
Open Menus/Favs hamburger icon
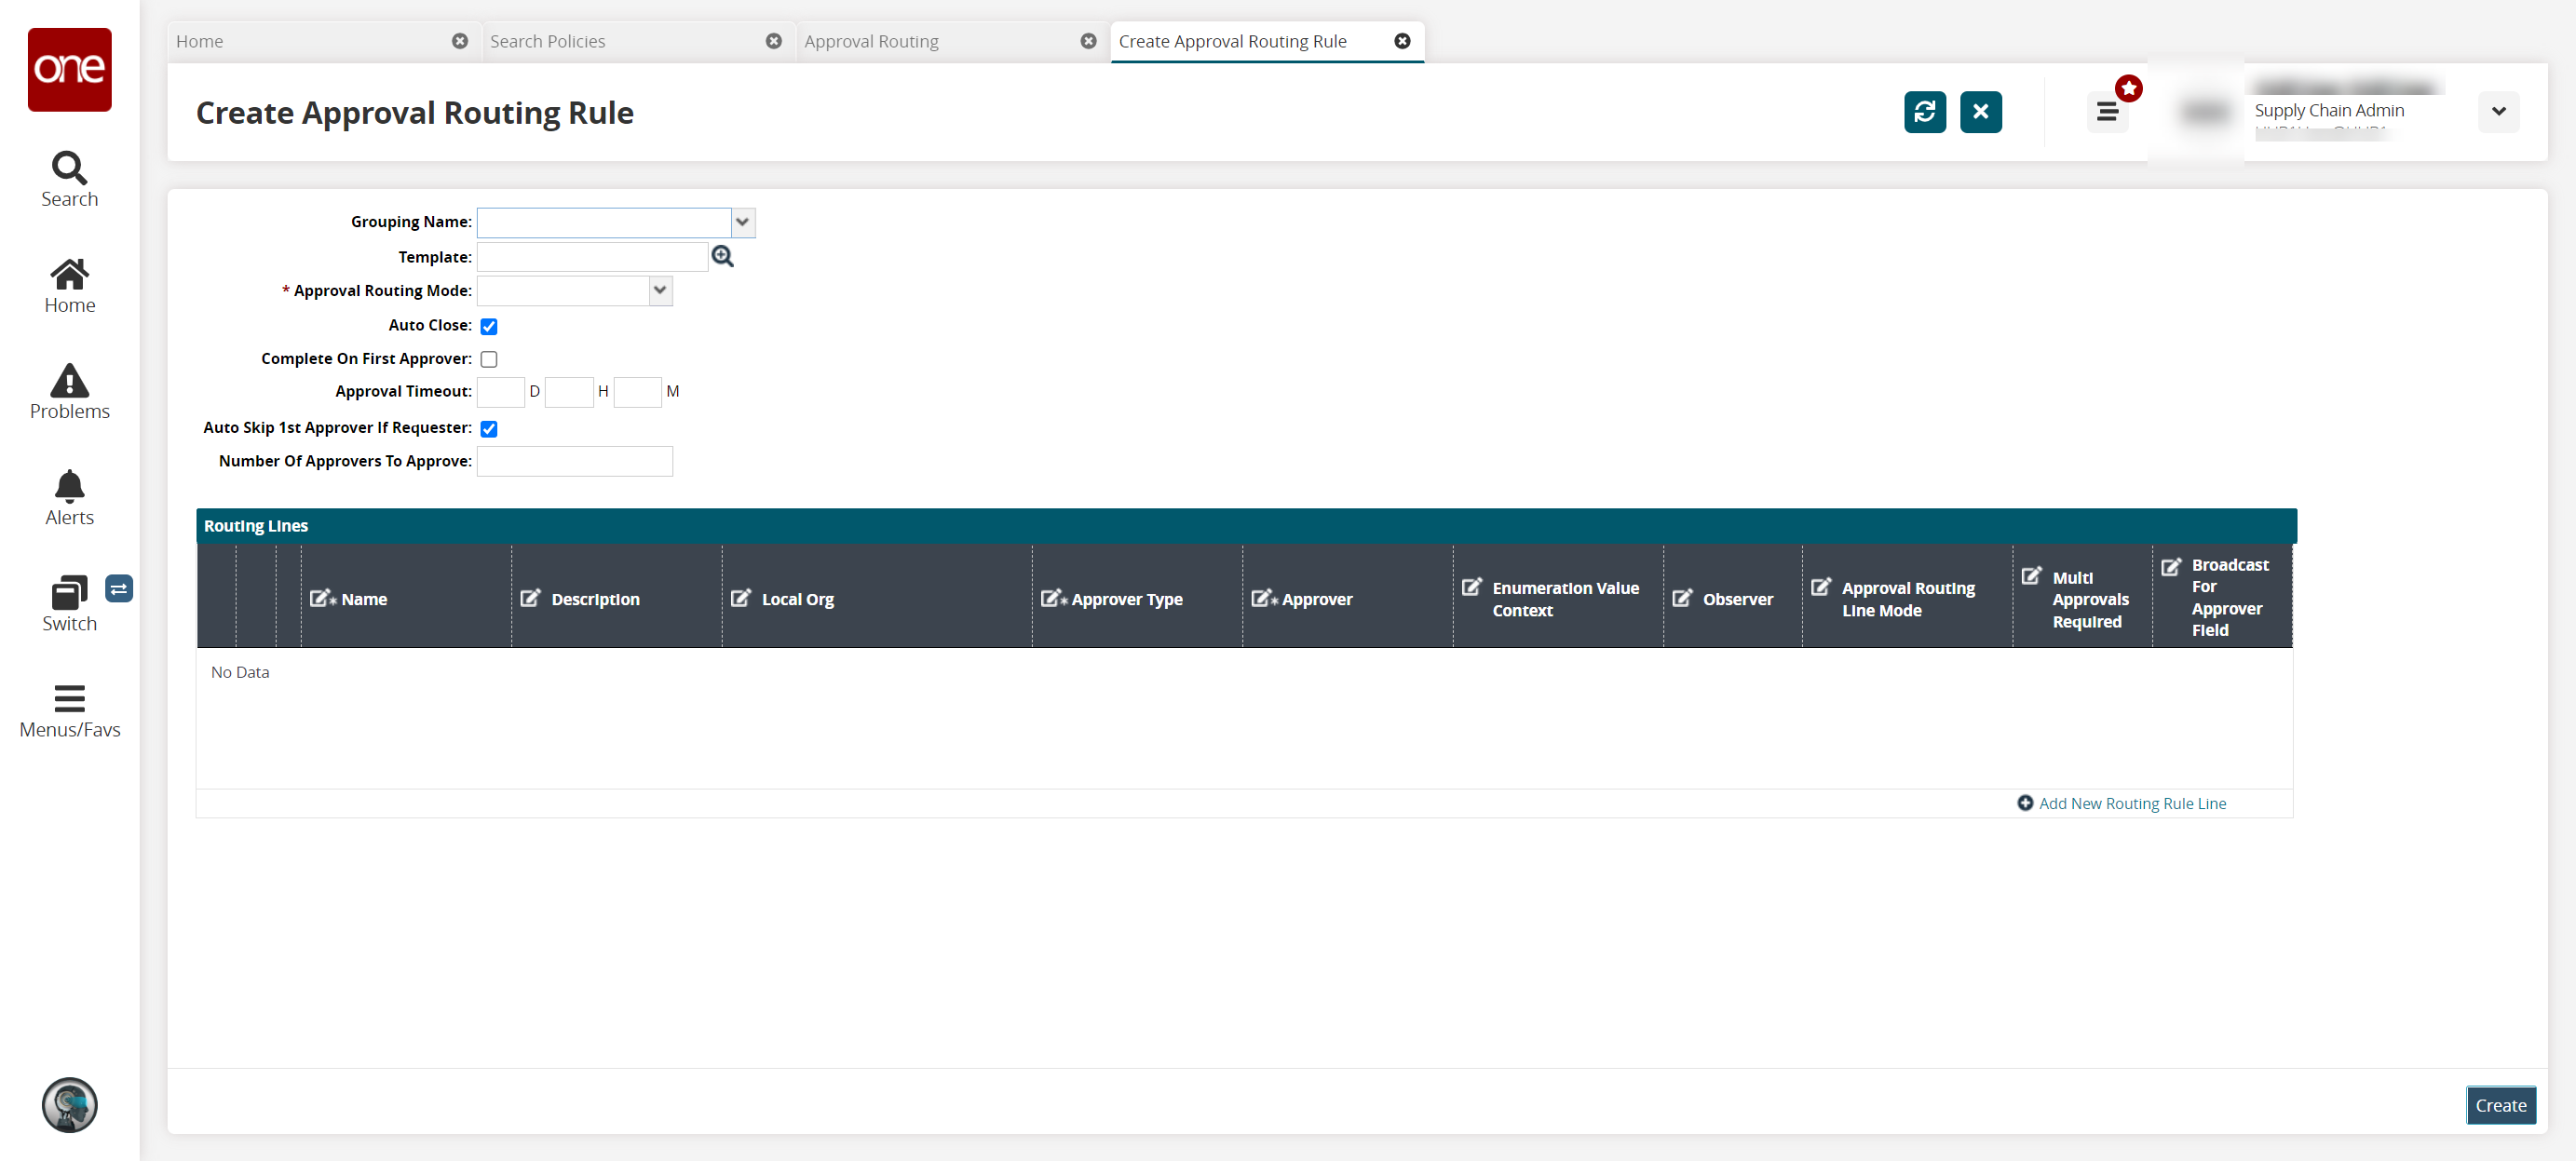coord(69,698)
